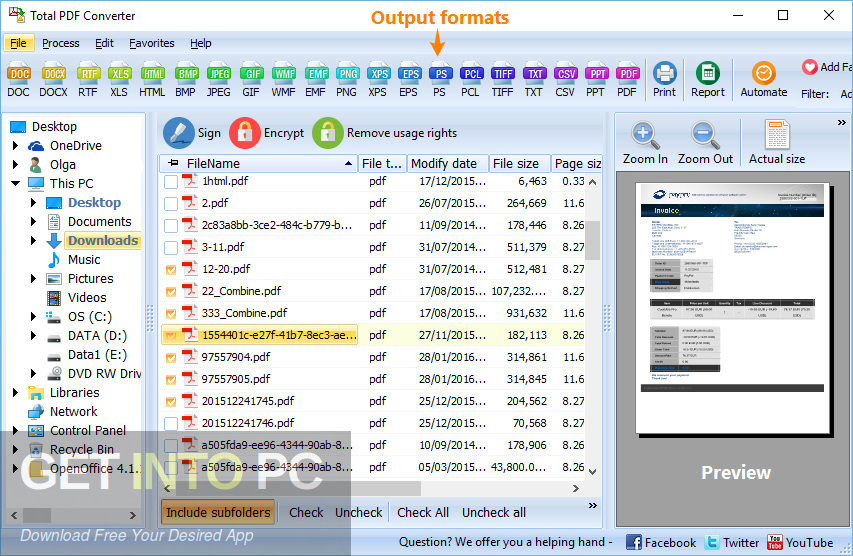The width and height of the screenshot is (853, 556).
Task: Open the Favorites menu
Action: 152,43
